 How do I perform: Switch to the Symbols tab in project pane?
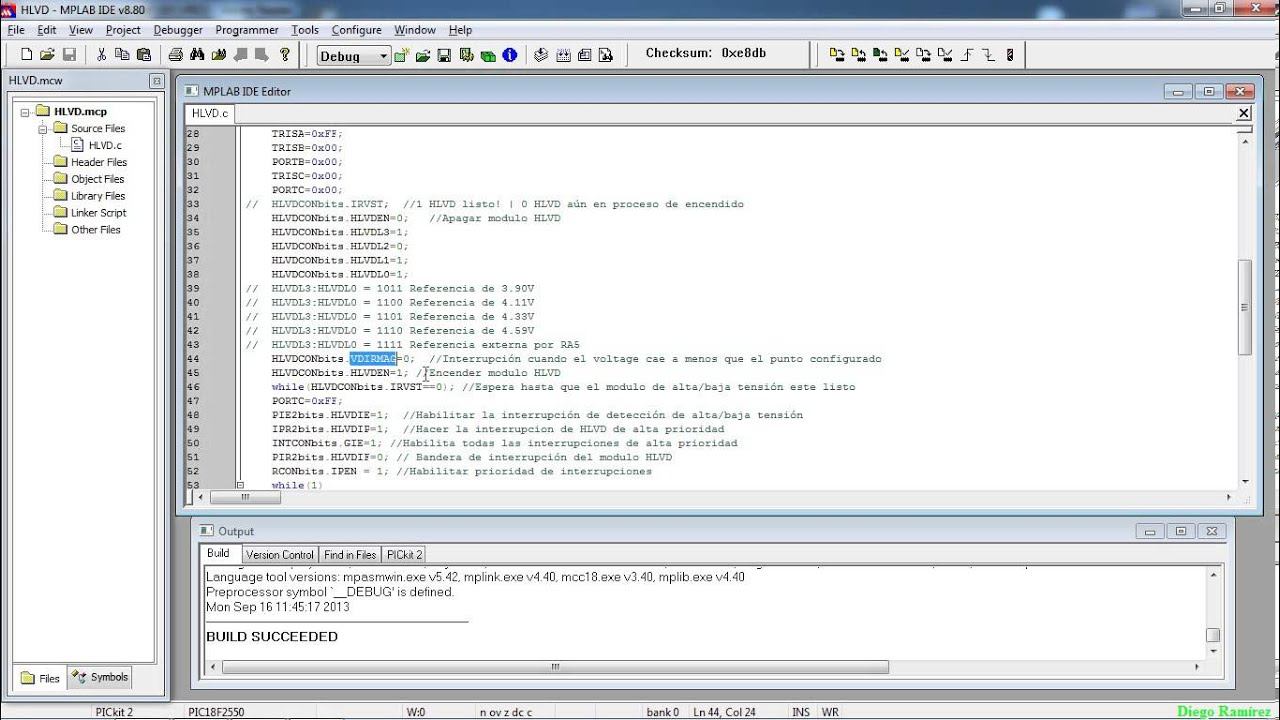pos(100,677)
